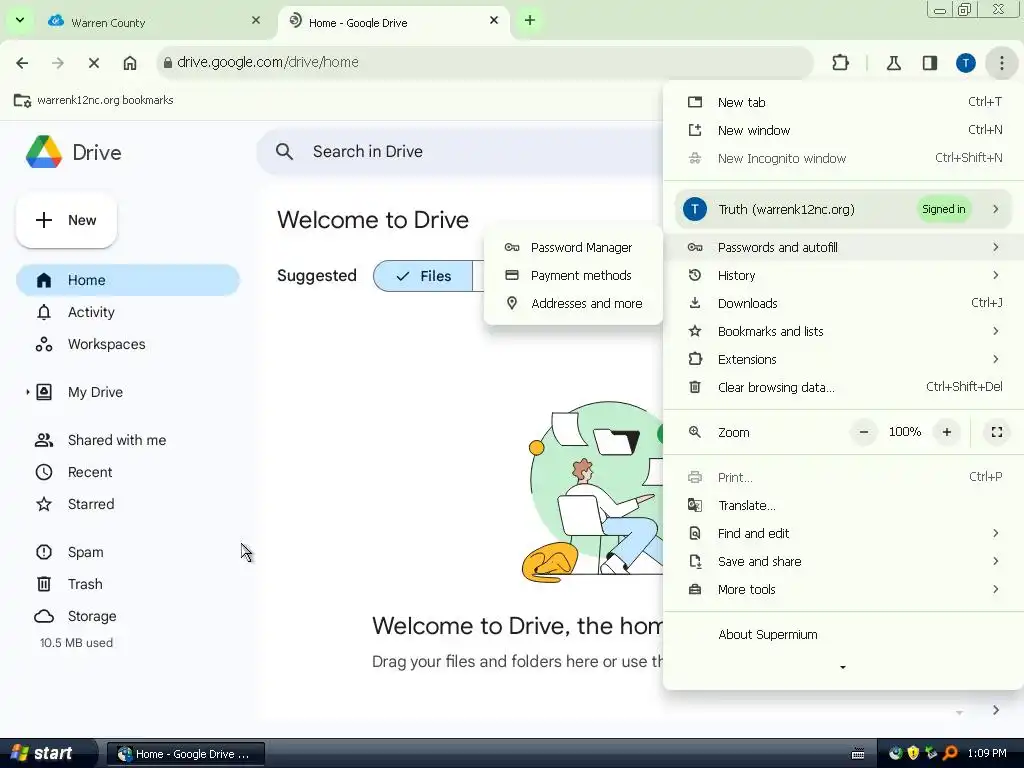The width and height of the screenshot is (1024, 768).
Task: Expand Save and share submenu
Action: [x=844, y=562]
